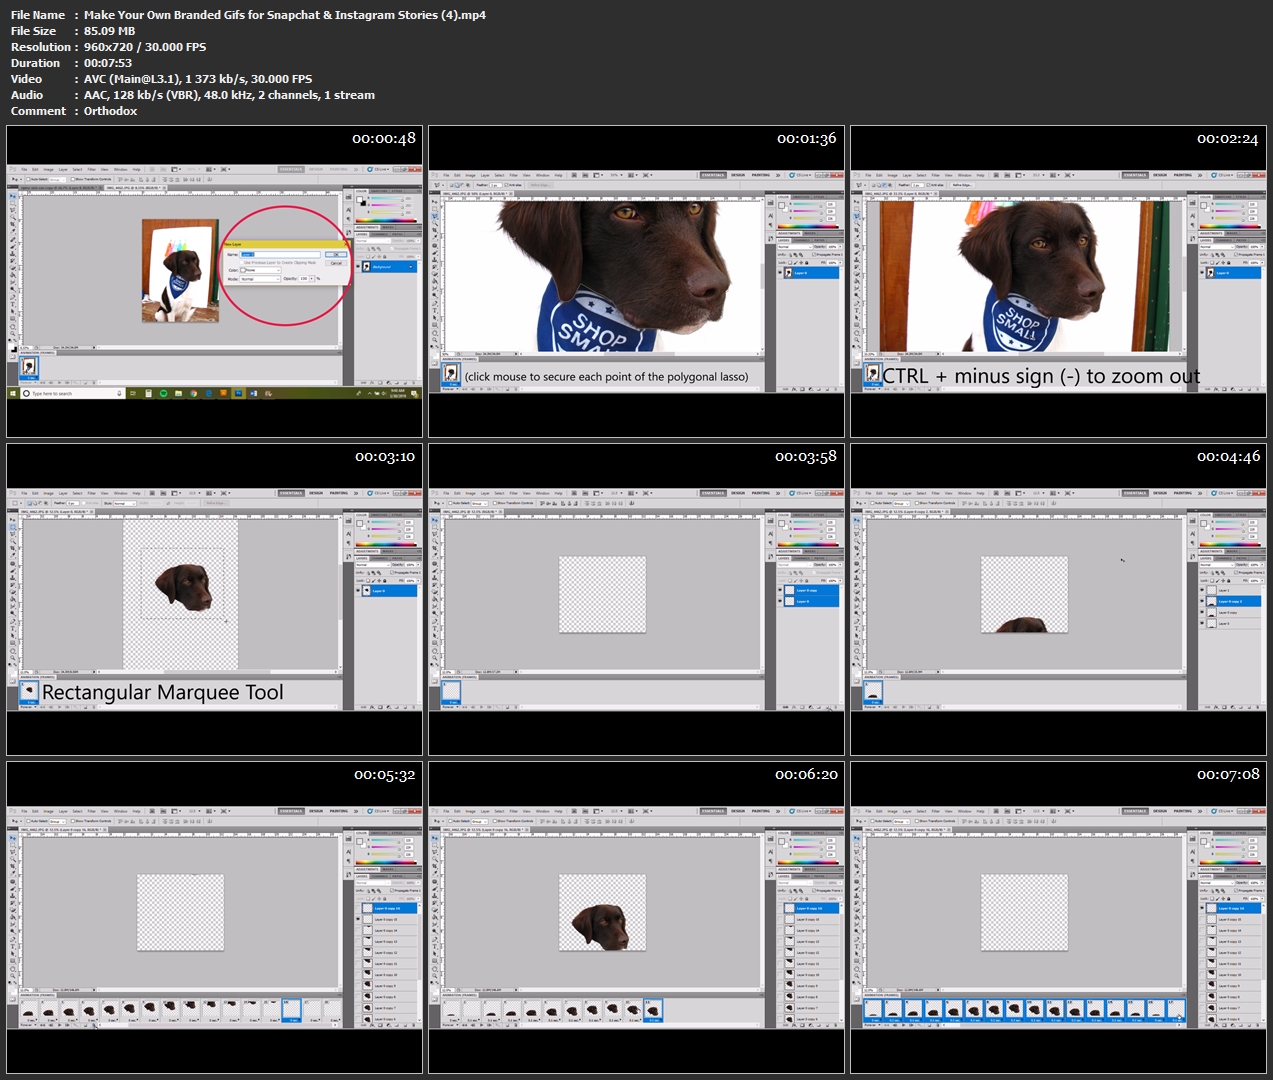Hide the Background layer in 00:00:48 frame
Viewport: 1273px width, 1080px height.
pyautogui.click(x=358, y=266)
